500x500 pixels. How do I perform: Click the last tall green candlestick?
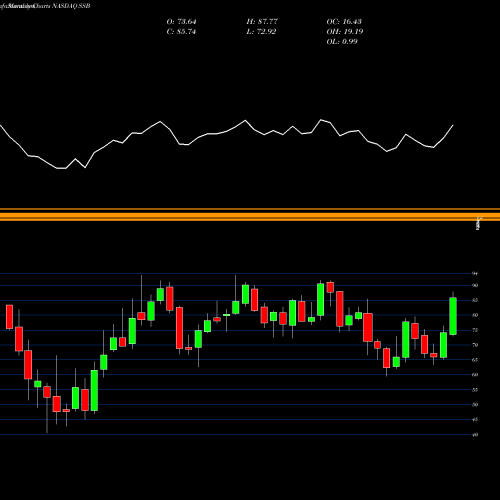click(x=453, y=316)
